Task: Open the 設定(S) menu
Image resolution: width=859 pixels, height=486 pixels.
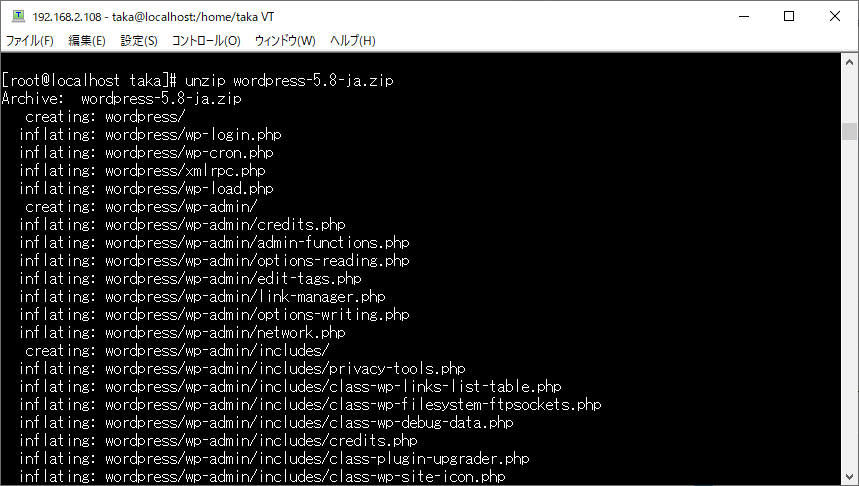Action: (139, 41)
